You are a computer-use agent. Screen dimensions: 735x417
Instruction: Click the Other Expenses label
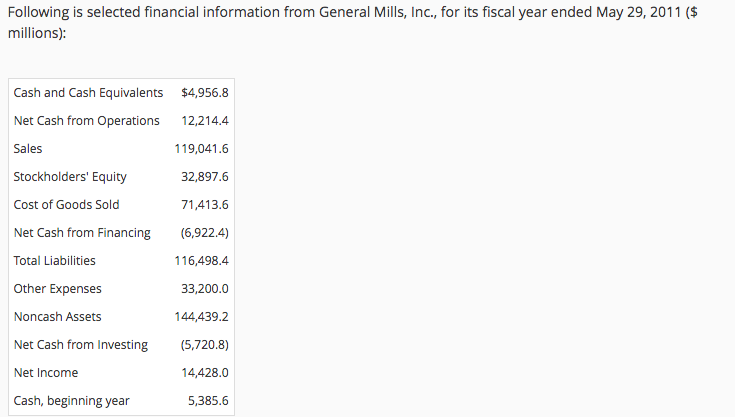(x=57, y=289)
